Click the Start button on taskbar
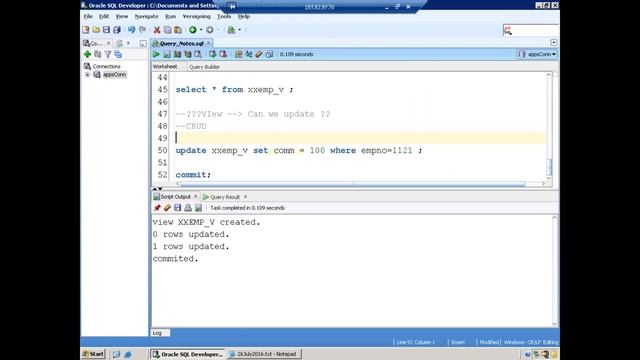 [x=93, y=354]
